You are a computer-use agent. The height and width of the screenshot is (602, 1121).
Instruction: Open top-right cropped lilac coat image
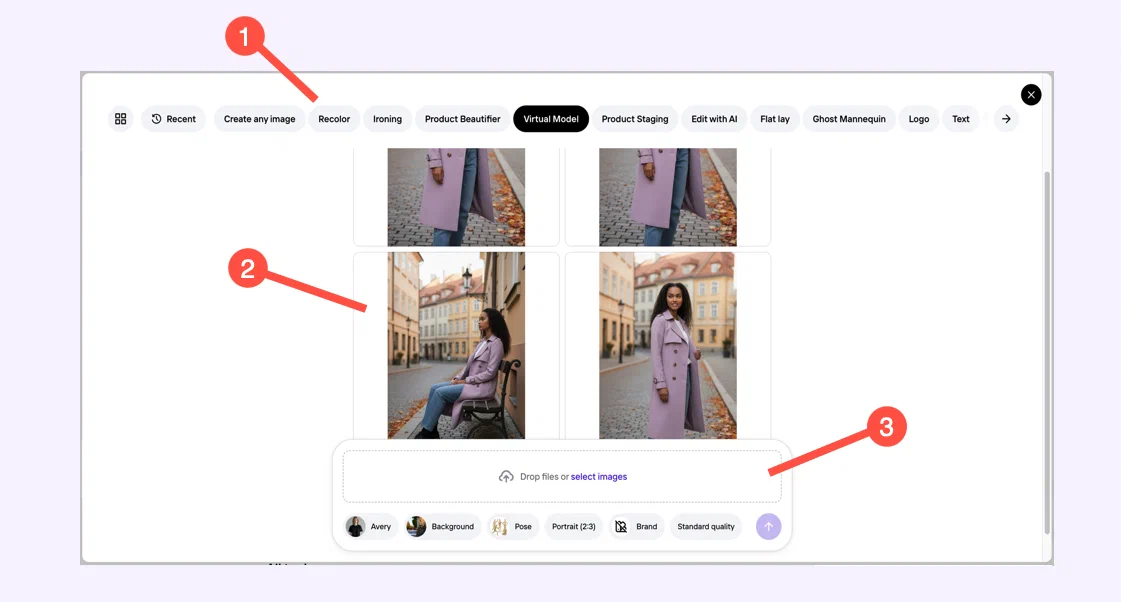pyautogui.click(x=668, y=197)
